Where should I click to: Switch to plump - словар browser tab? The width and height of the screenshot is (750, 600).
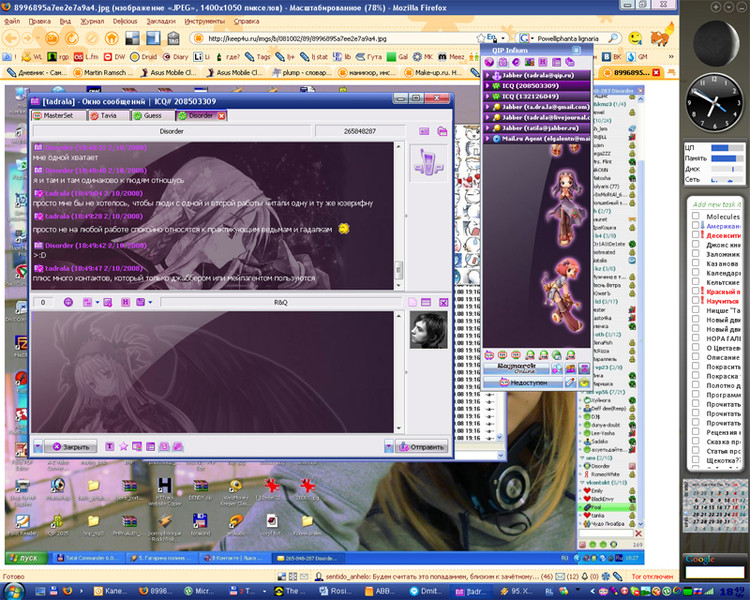[300, 72]
